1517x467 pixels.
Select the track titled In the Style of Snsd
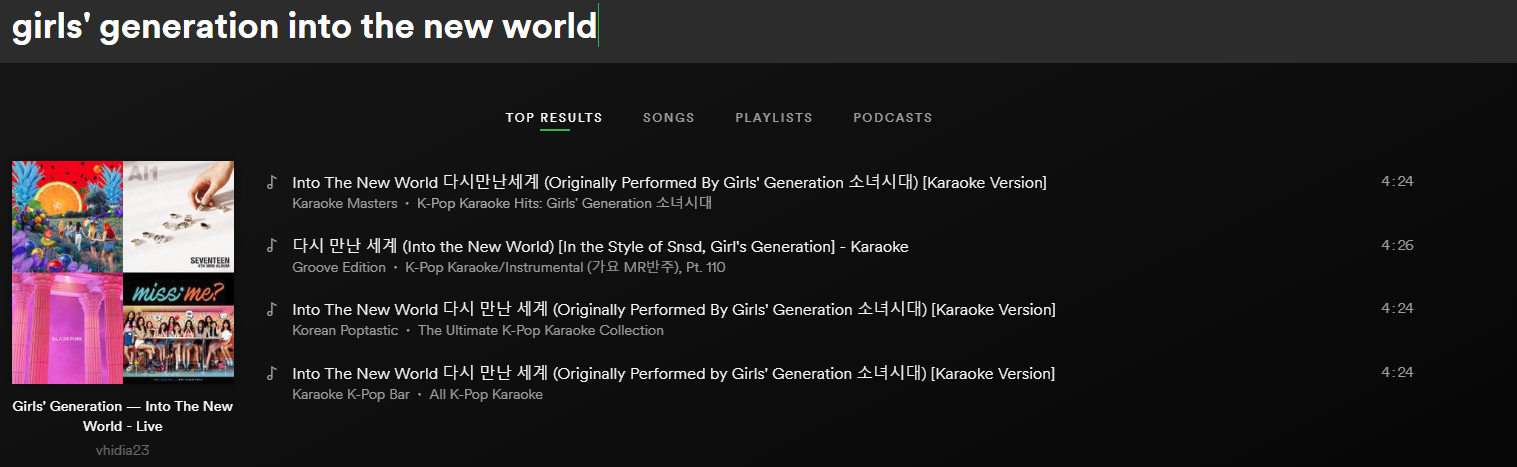(600, 246)
